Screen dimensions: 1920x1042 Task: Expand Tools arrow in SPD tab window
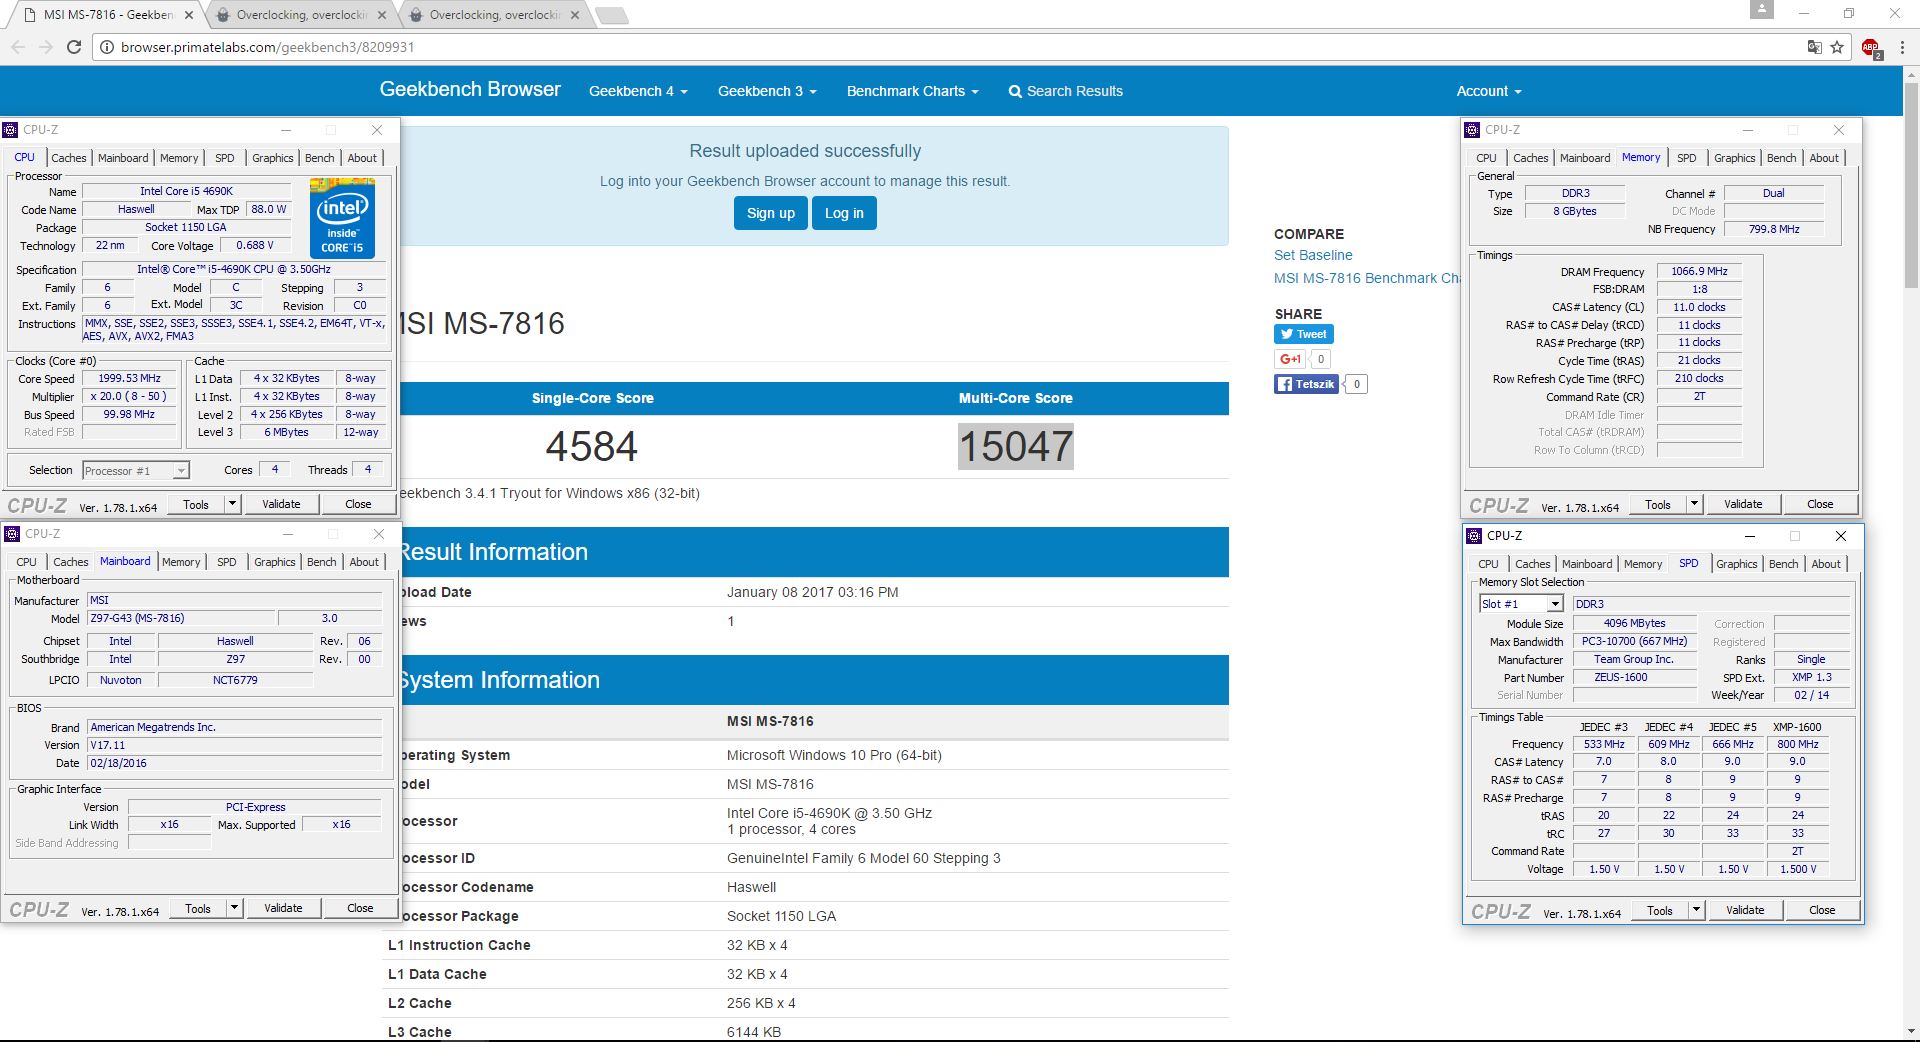[1696, 910]
